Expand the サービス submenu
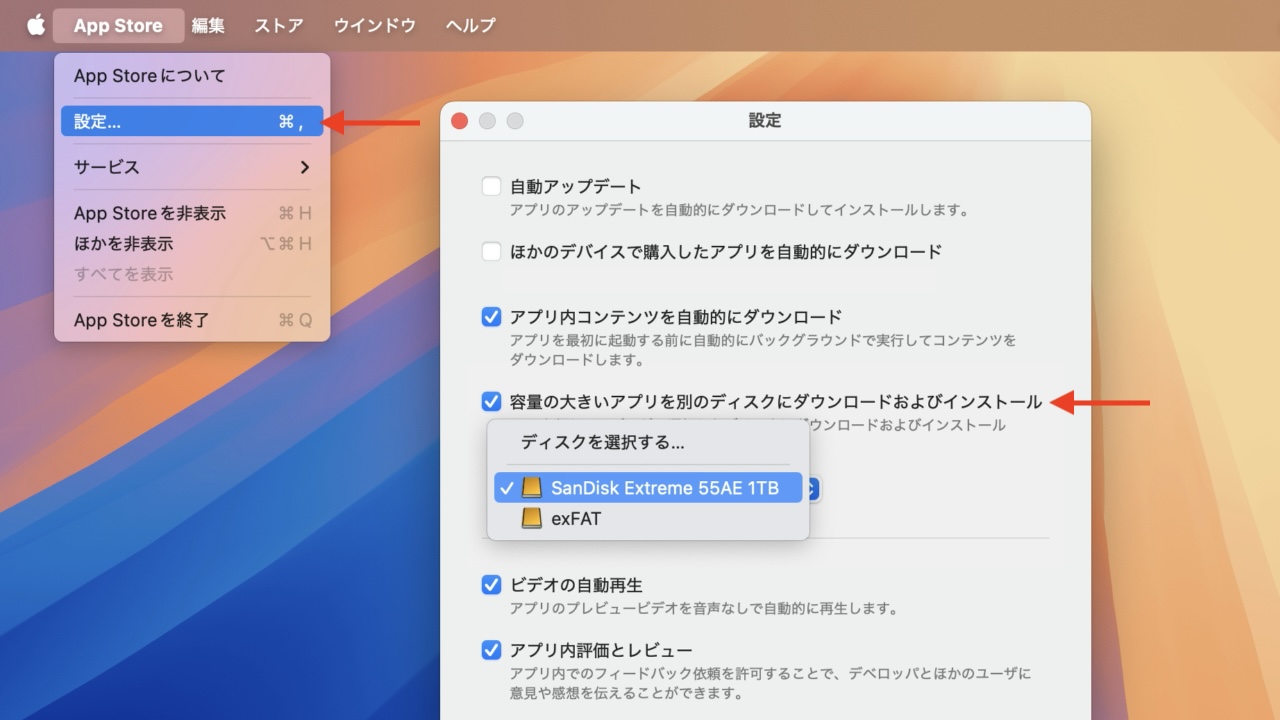Screen dimensions: 1280x720 (x=191, y=167)
